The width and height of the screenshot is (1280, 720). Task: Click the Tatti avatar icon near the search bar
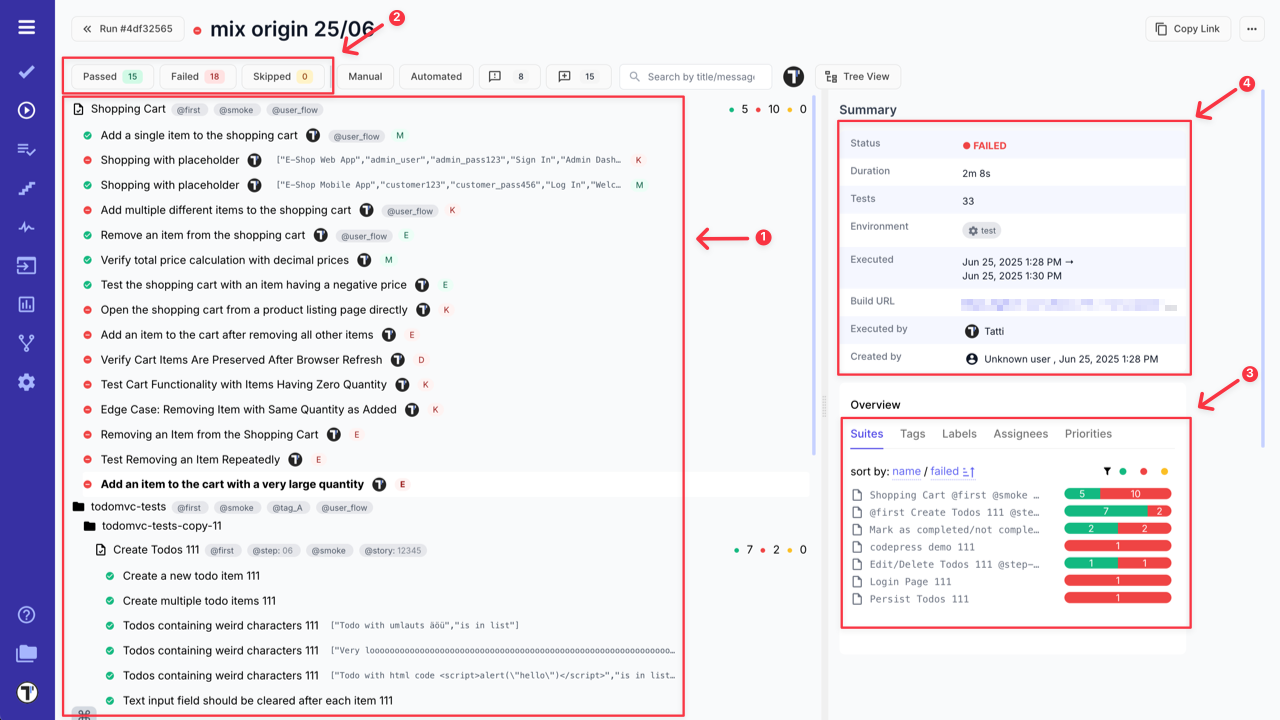click(793, 76)
